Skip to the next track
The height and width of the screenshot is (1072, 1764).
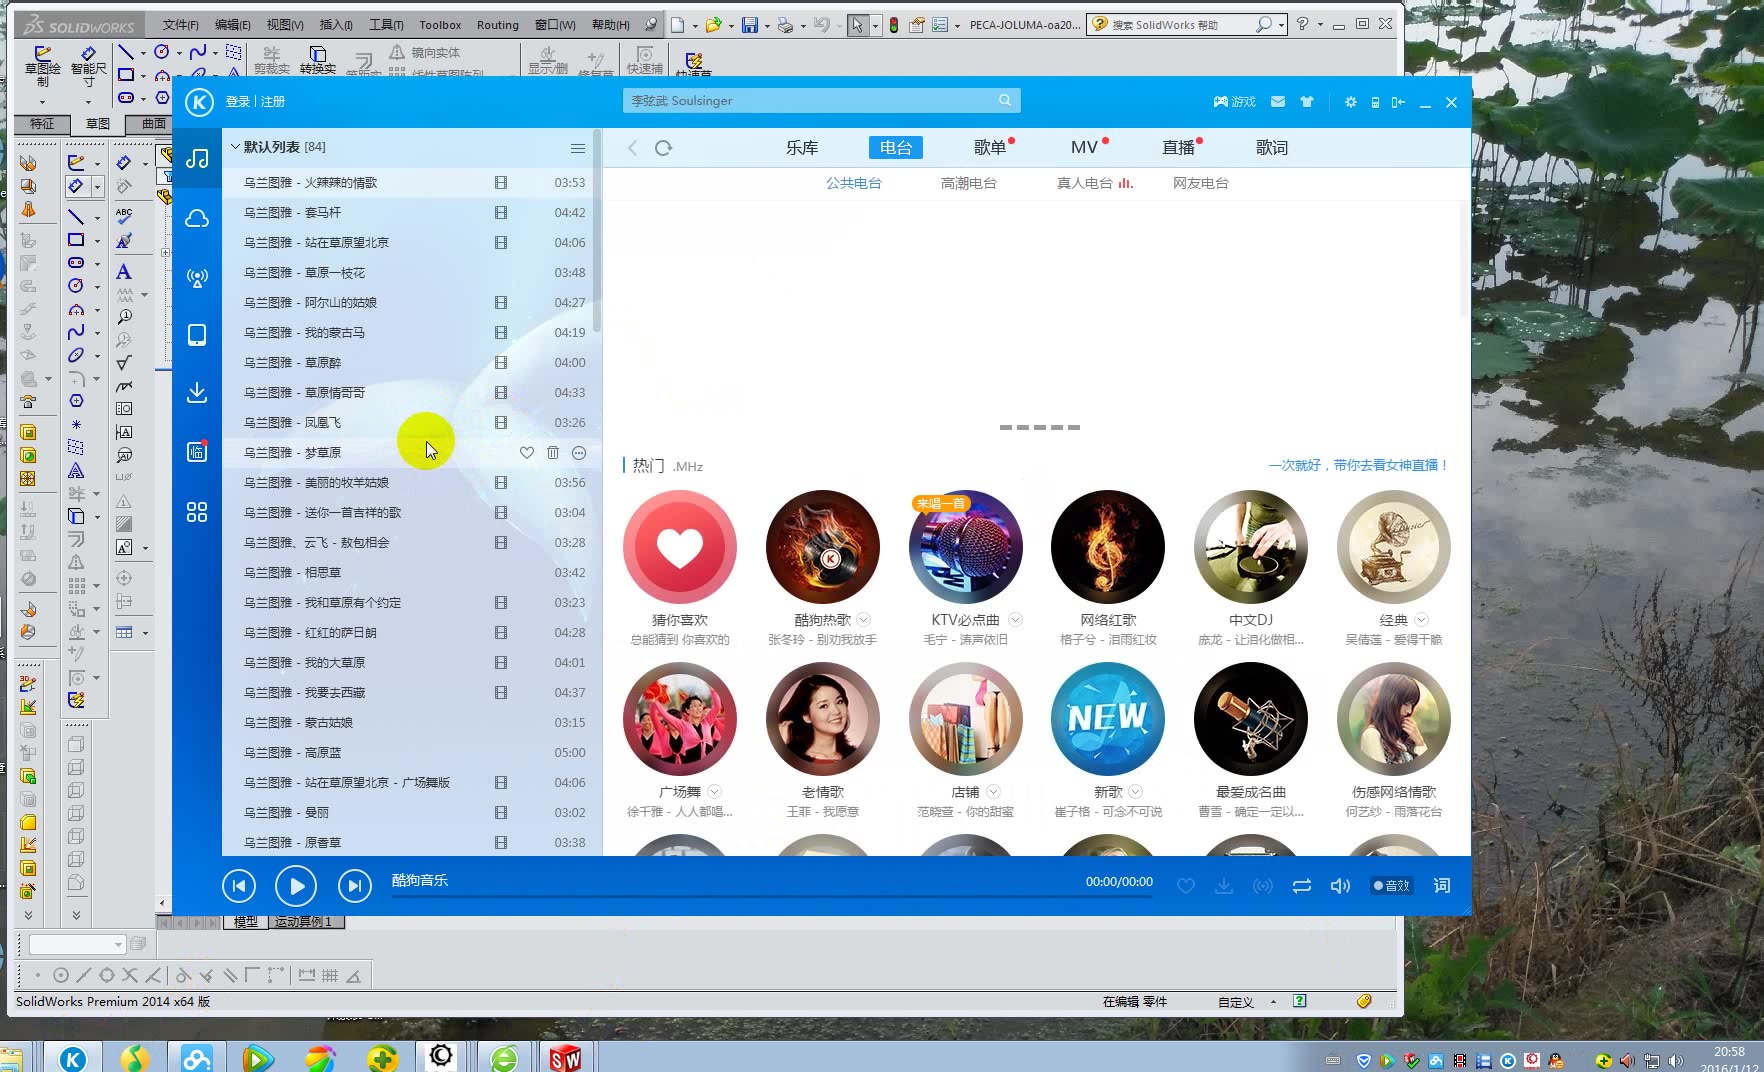coord(354,886)
